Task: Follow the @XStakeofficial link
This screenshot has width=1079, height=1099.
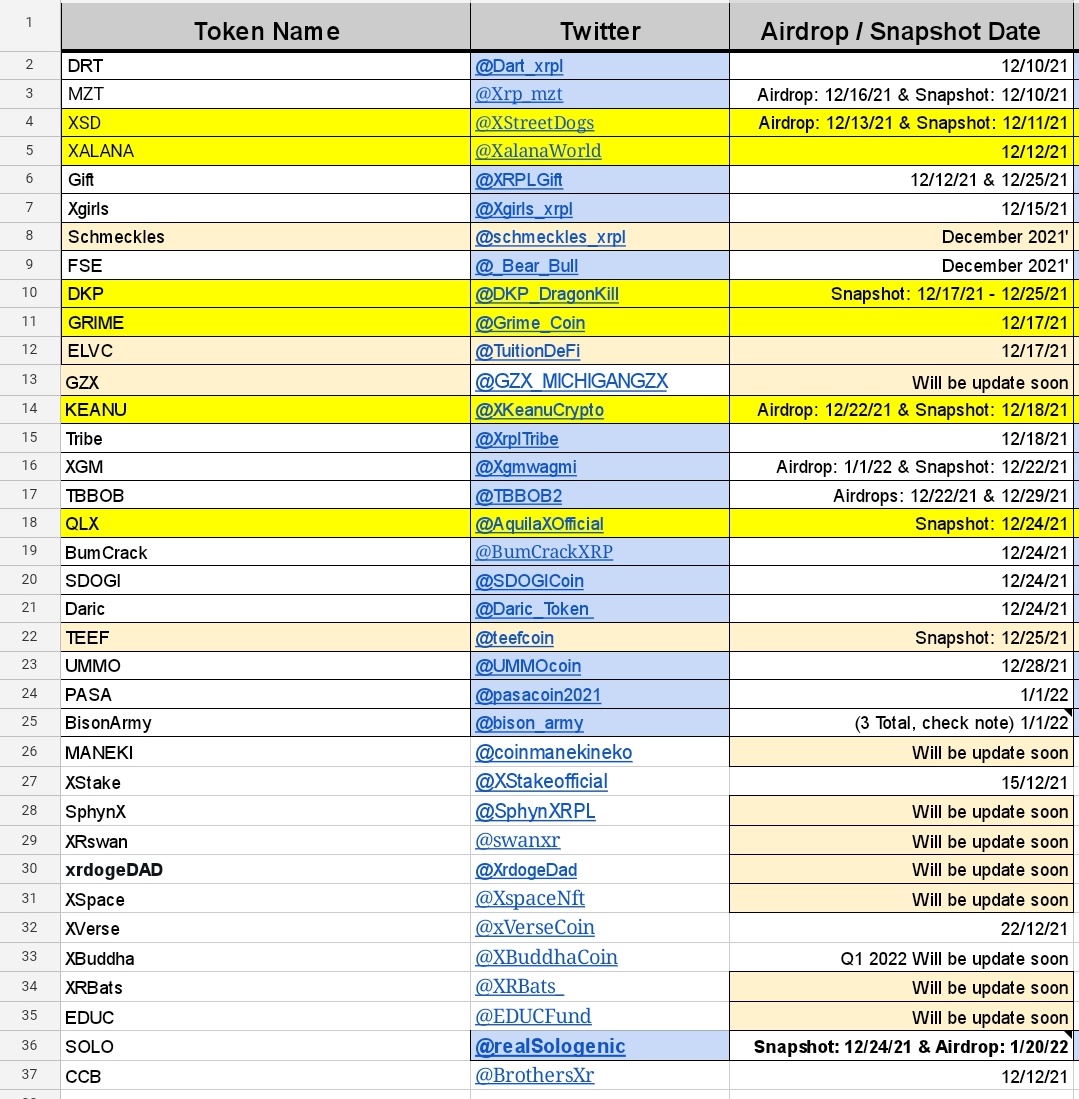Action: coord(541,781)
